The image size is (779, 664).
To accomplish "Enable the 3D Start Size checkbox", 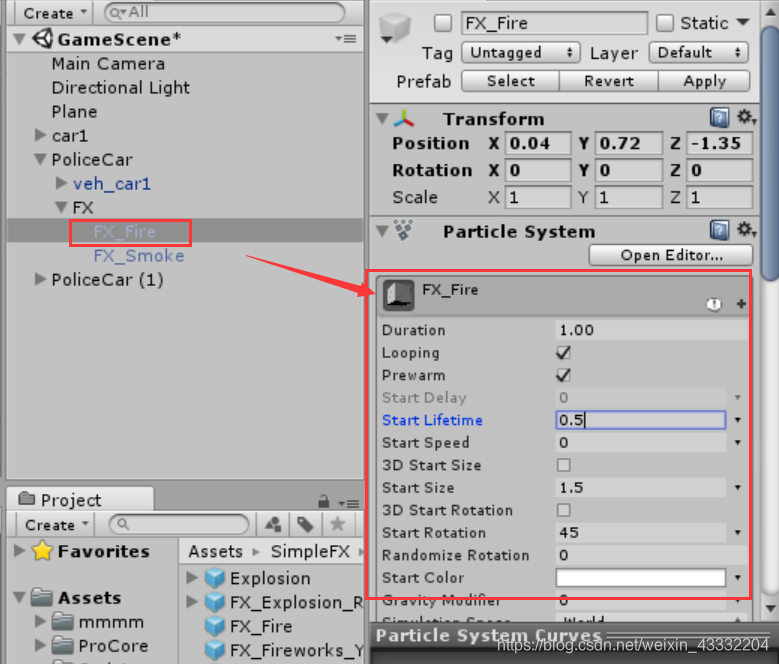I will click(x=563, y=465).
